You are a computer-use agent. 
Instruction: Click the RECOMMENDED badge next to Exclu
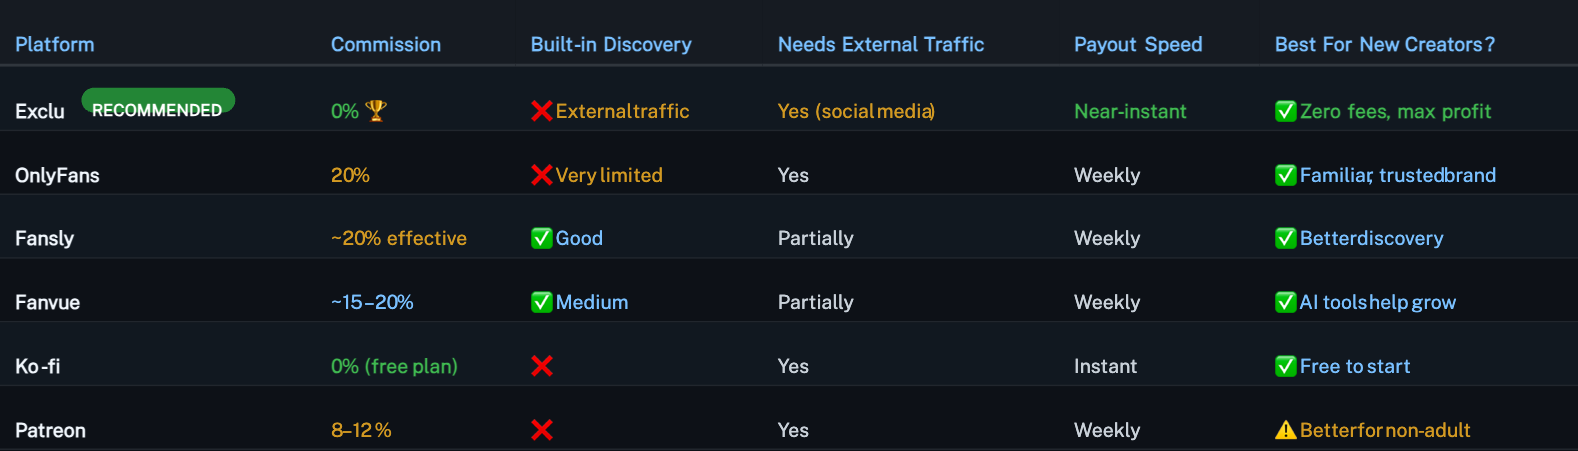[158, 101]
